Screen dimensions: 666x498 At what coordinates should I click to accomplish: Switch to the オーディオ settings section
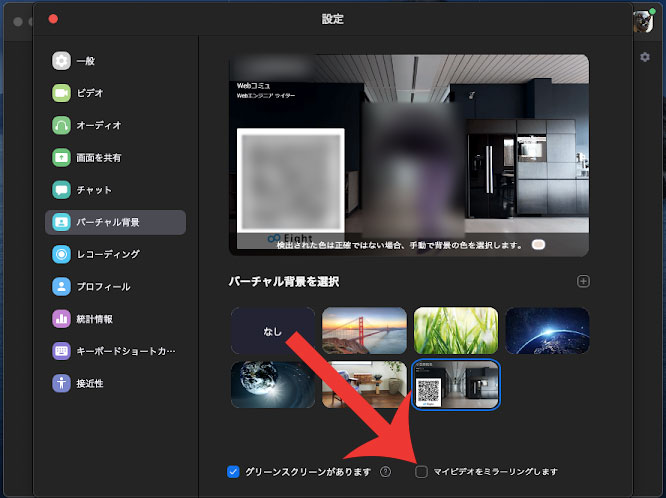pos(116,125)
